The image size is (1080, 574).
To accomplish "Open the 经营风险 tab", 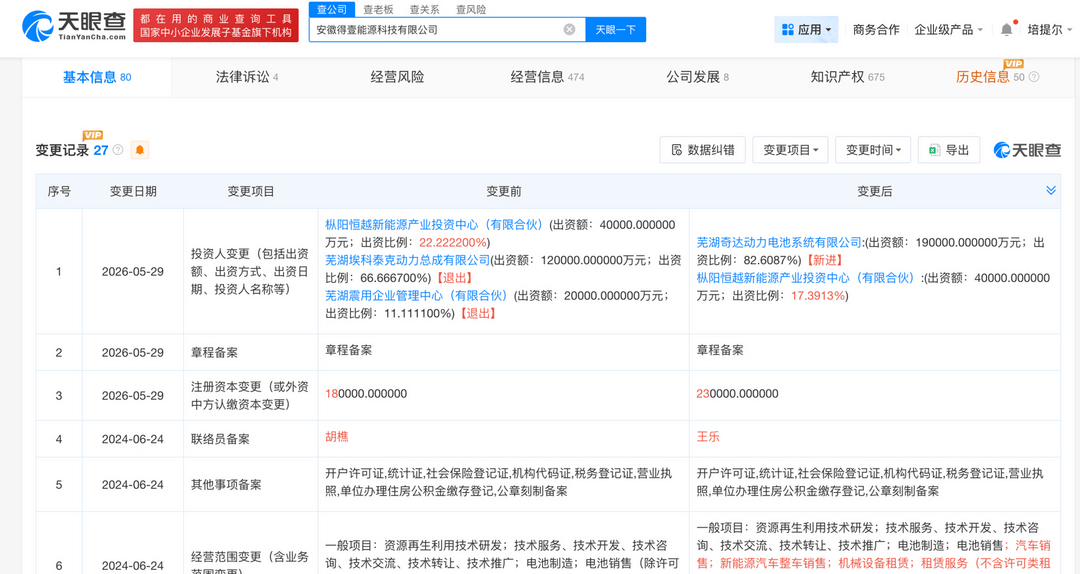I will tap(397, 77).
